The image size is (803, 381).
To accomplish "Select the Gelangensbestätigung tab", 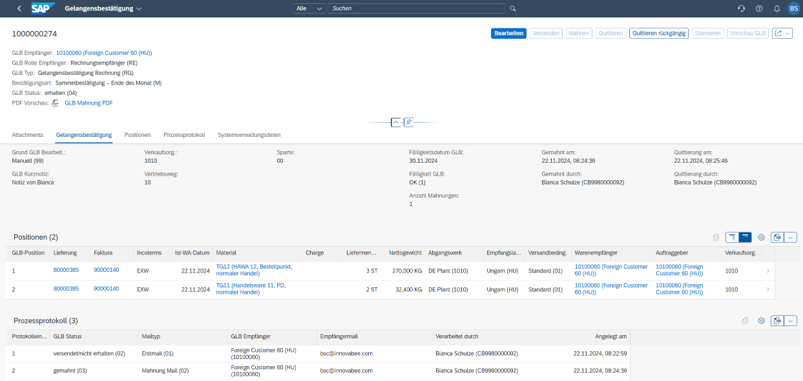I will [x=84, y=135].
